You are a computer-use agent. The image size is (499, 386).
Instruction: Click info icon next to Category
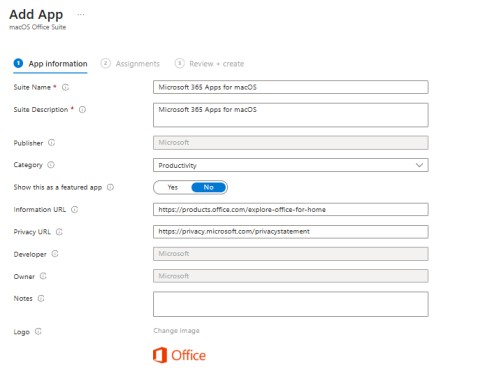tap(51, 165)
